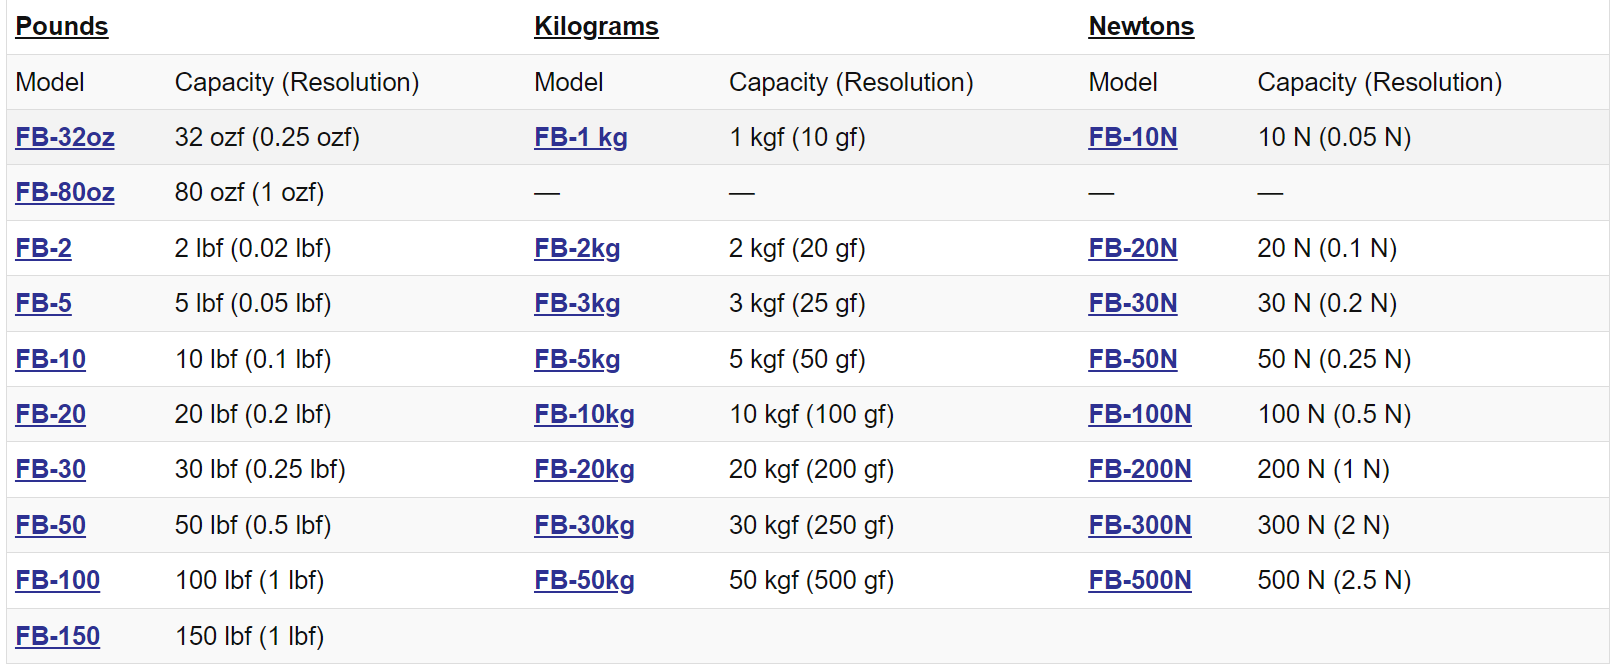Open the FB-32oz model link
This screenshot has height=667, width=1618.
tap(65, 137)
